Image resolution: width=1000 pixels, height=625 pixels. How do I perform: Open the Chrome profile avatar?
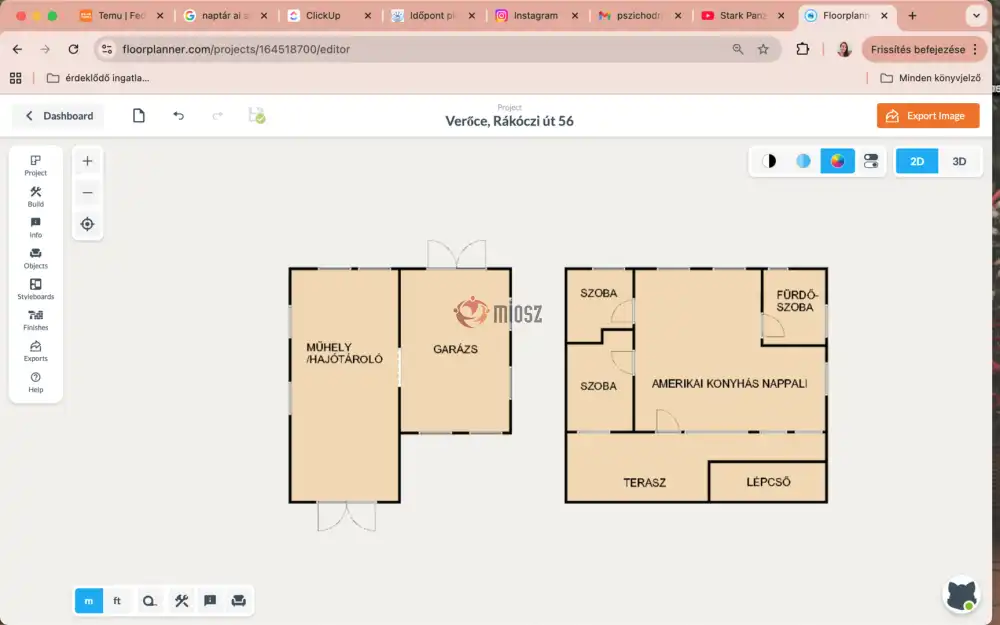844,49
